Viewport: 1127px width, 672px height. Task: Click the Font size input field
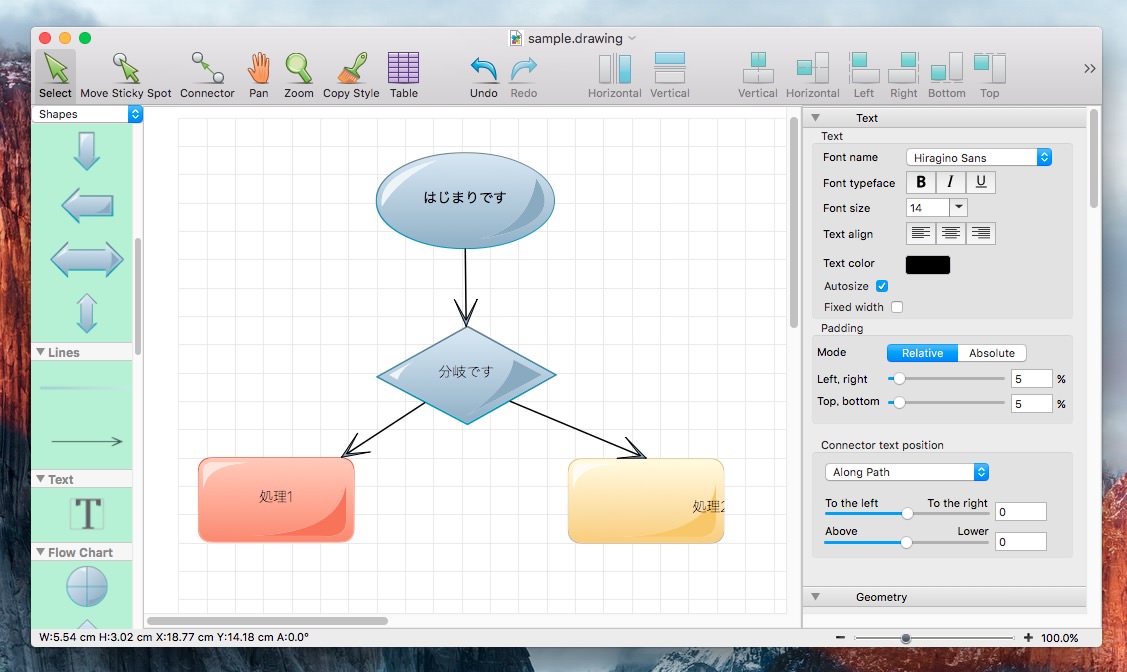coord(926,208)
